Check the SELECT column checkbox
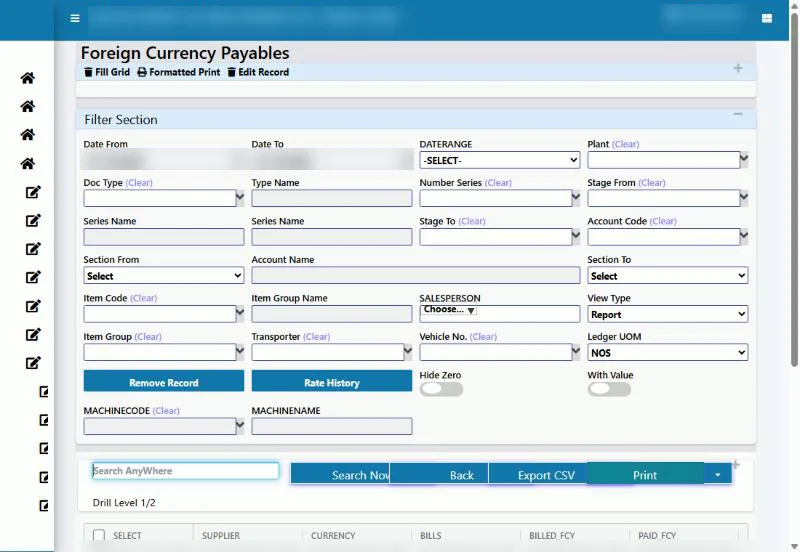Screen dimensions: 800x552 click(x=99, y=535)
